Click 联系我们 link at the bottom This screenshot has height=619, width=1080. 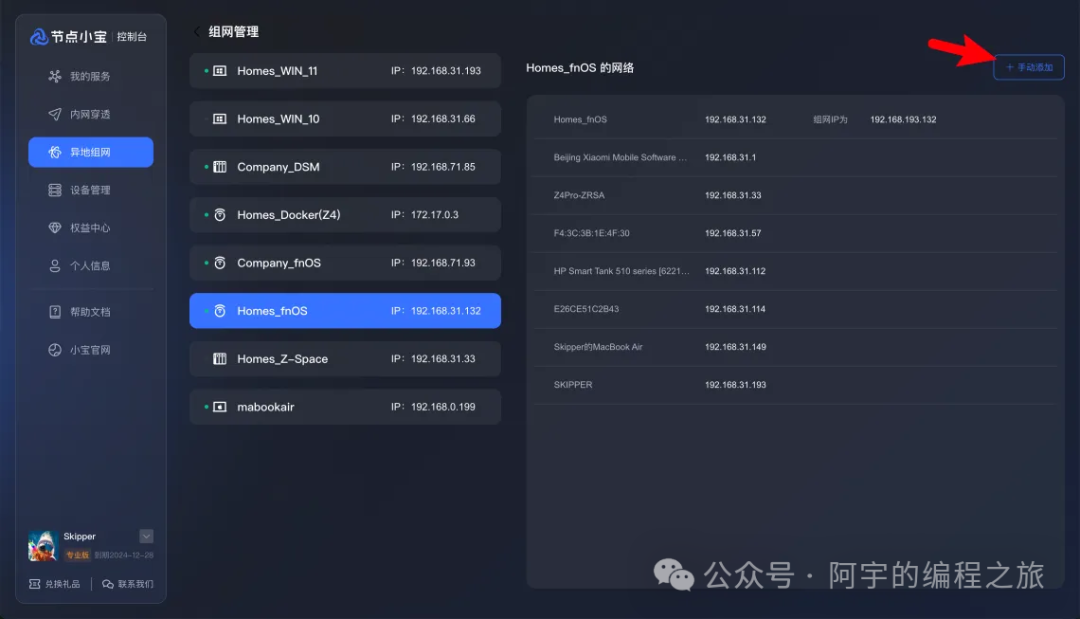pos(128,584)
